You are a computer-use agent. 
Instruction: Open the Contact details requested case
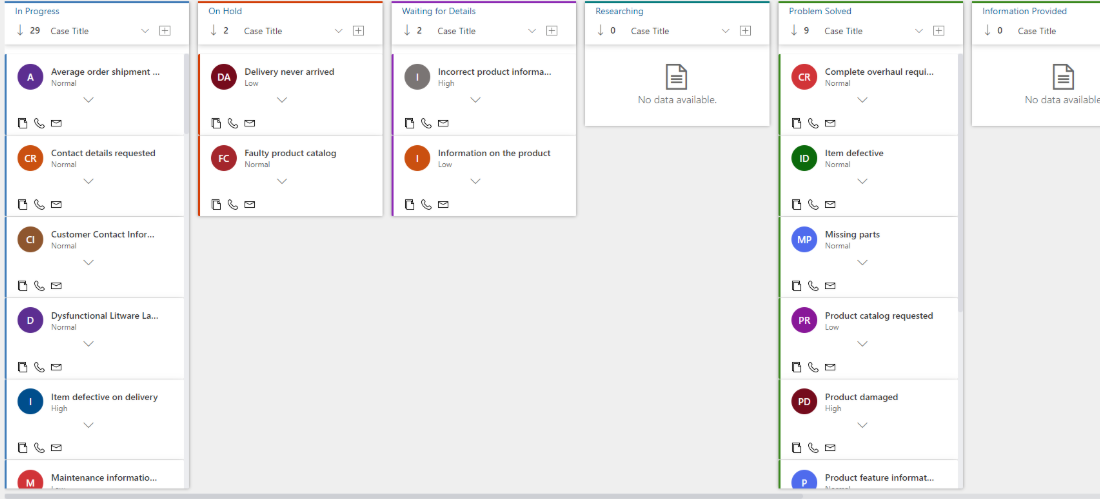coord(103,153)
